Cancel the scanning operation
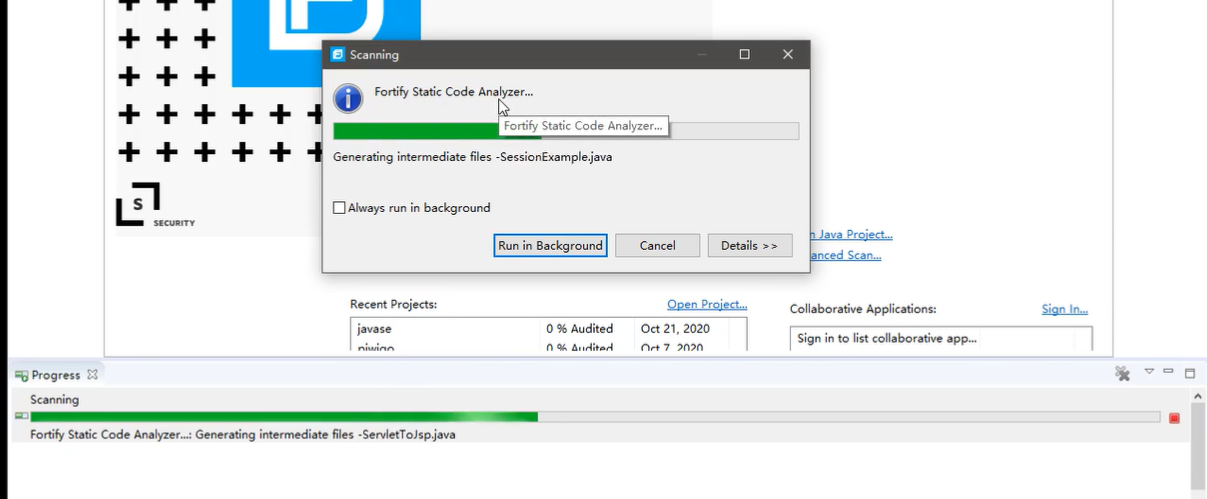 tap(657, 245)
